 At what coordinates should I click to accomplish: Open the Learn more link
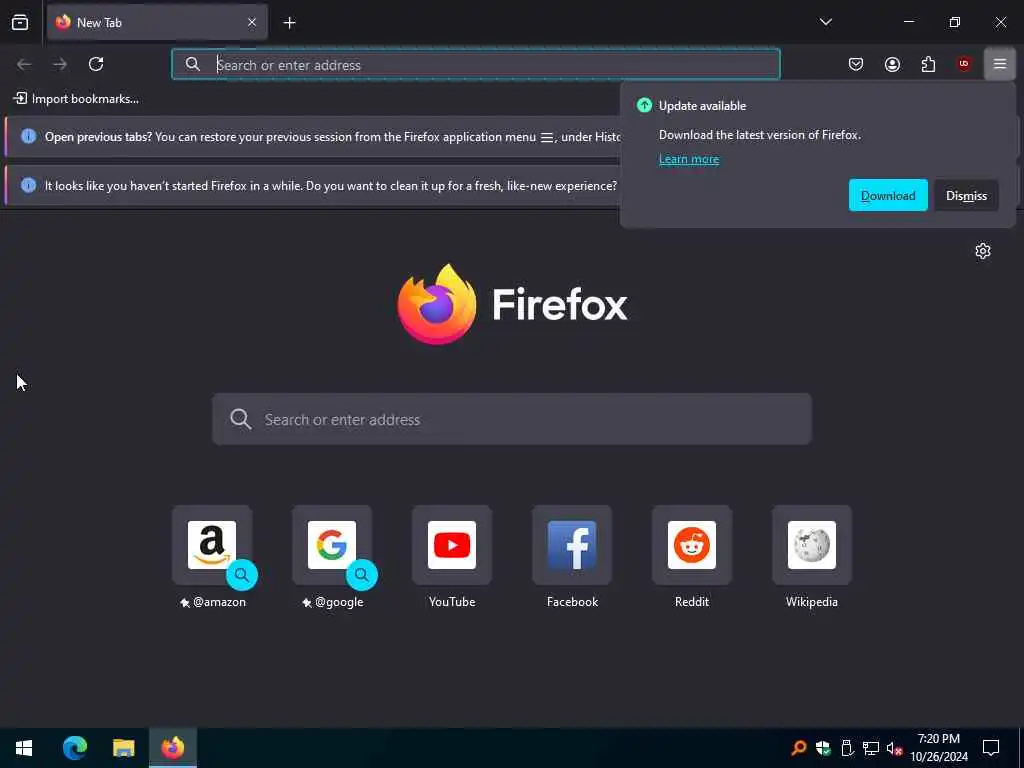tap(688, 159)
